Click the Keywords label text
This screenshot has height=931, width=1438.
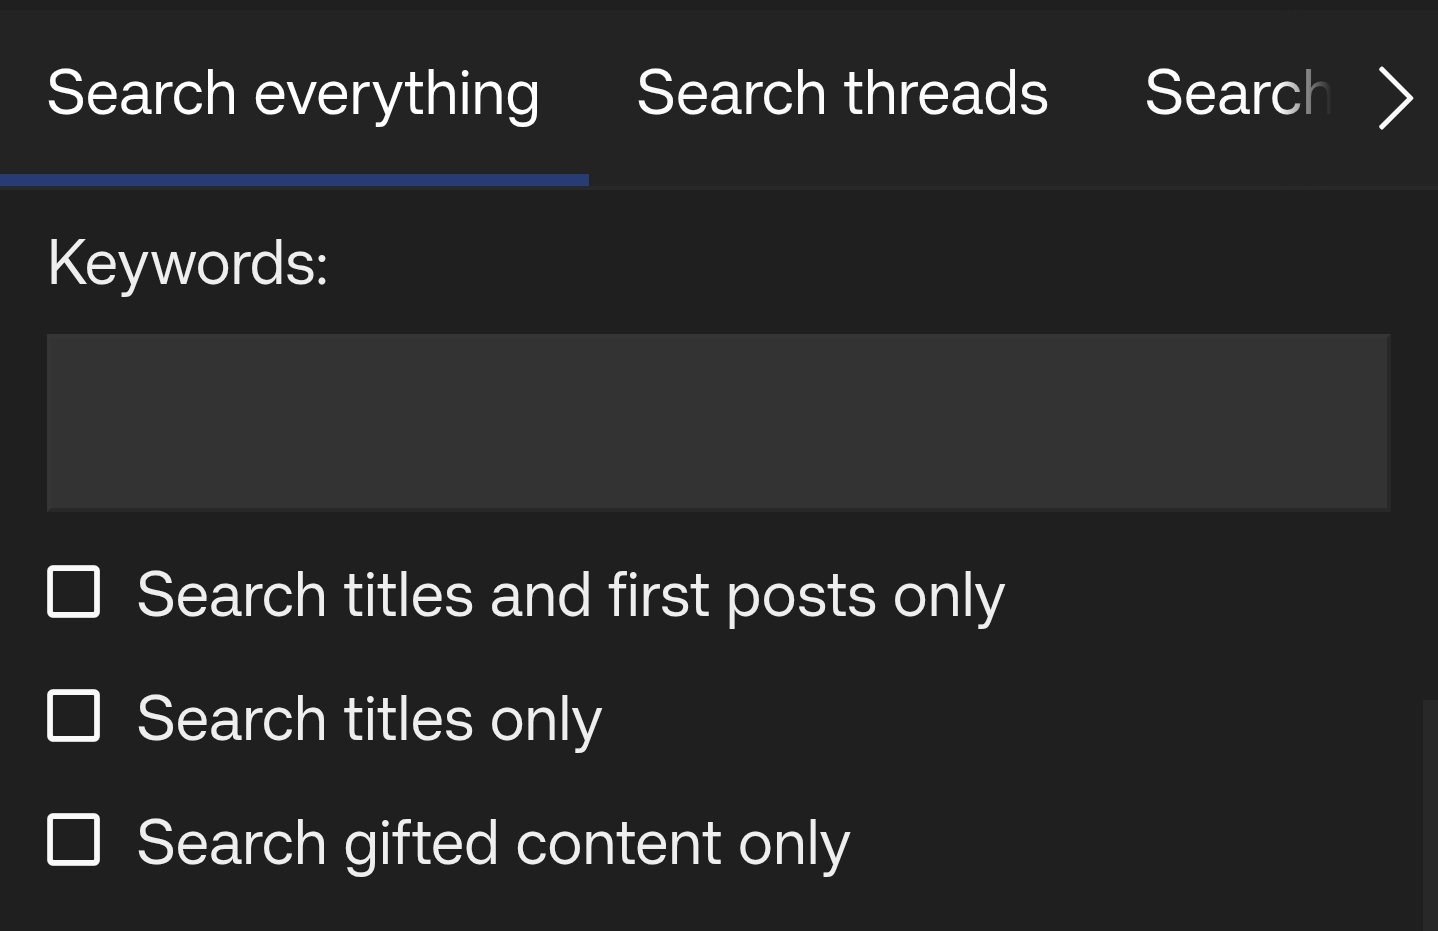click(x=186, y=262)
